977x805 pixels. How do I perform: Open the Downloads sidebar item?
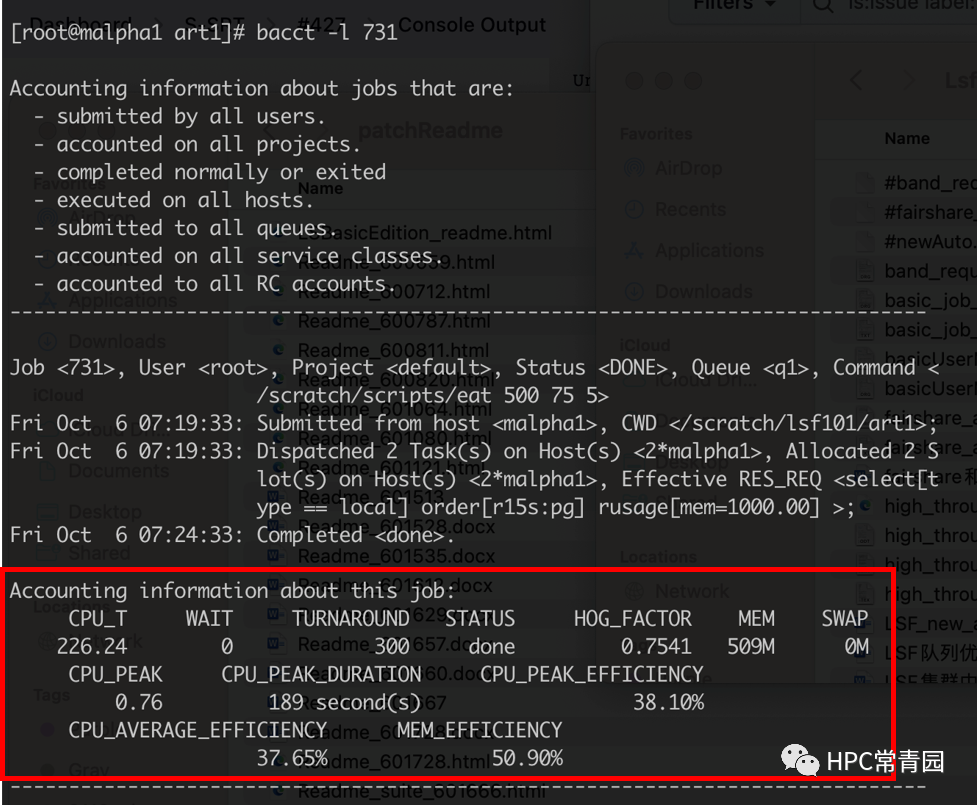(684, 291)
